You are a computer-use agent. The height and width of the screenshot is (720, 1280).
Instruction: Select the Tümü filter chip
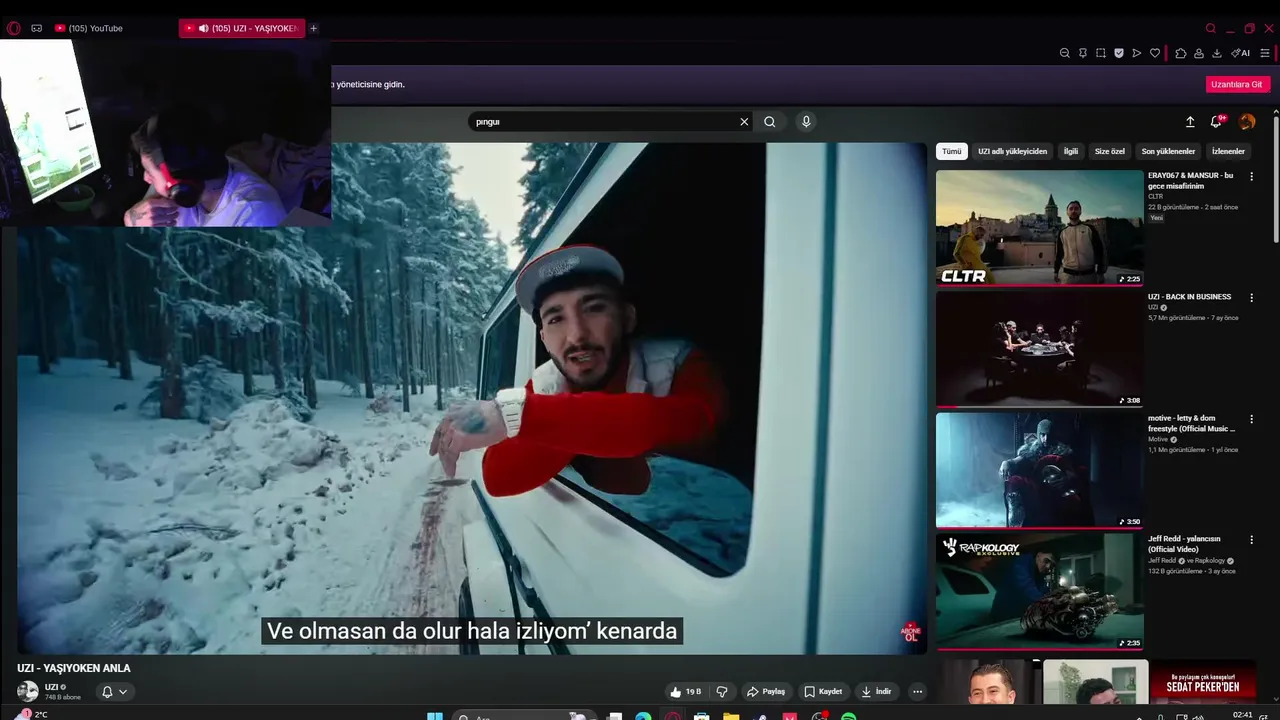pyautogui.click(x=951, y=151)
